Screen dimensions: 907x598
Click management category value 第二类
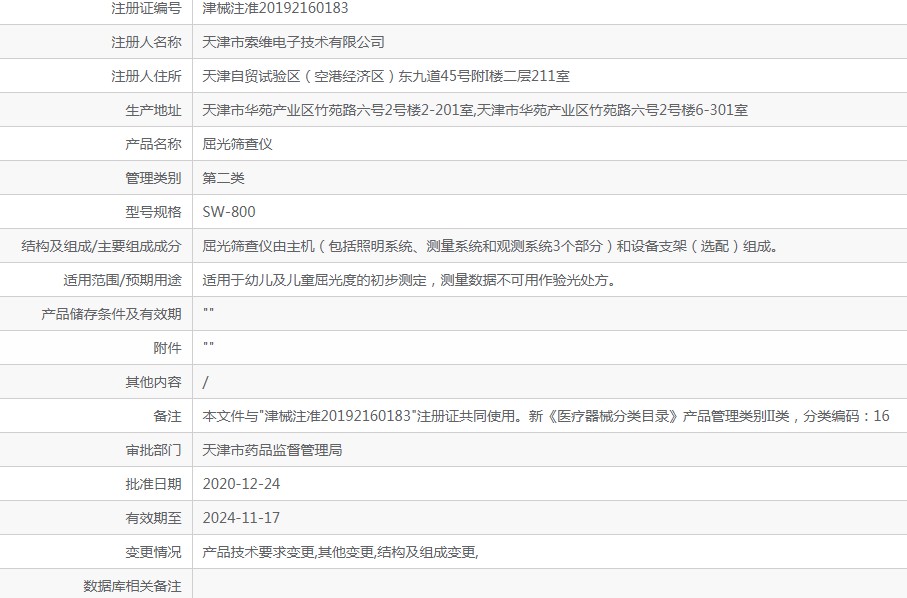pos(223,178)
